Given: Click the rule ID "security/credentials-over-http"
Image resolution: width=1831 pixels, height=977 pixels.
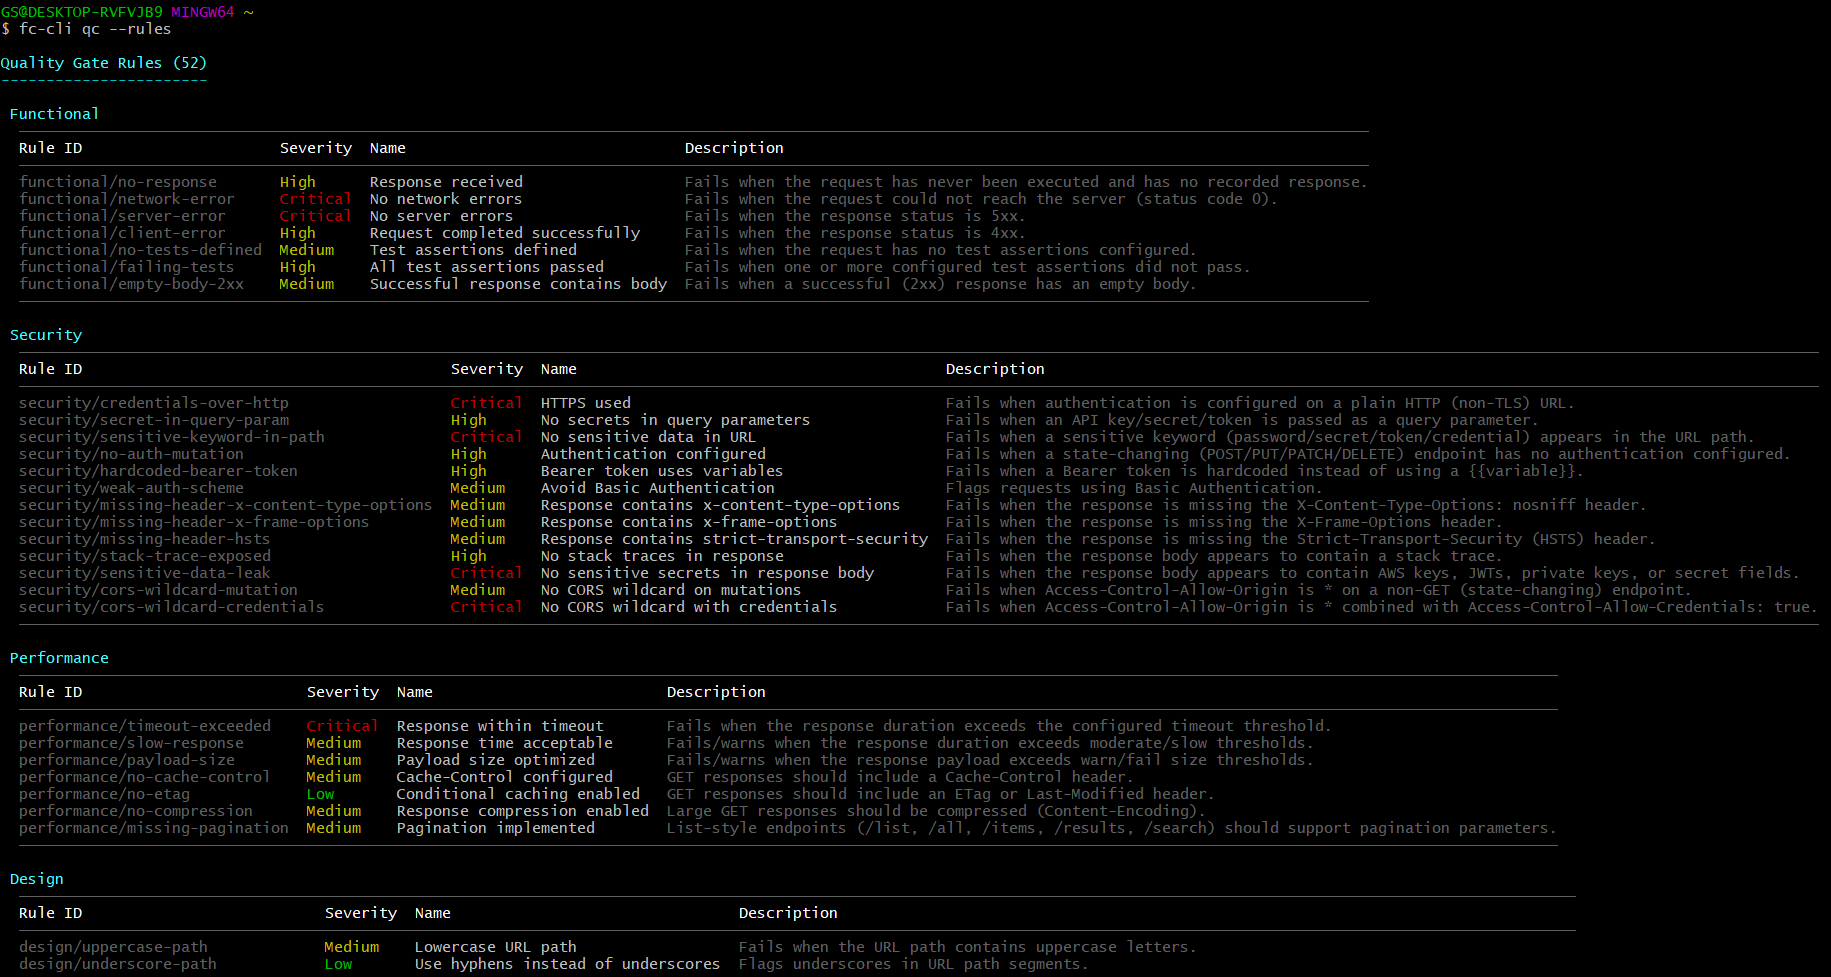Looking at the screenshot, I should (x=154, y=403).
